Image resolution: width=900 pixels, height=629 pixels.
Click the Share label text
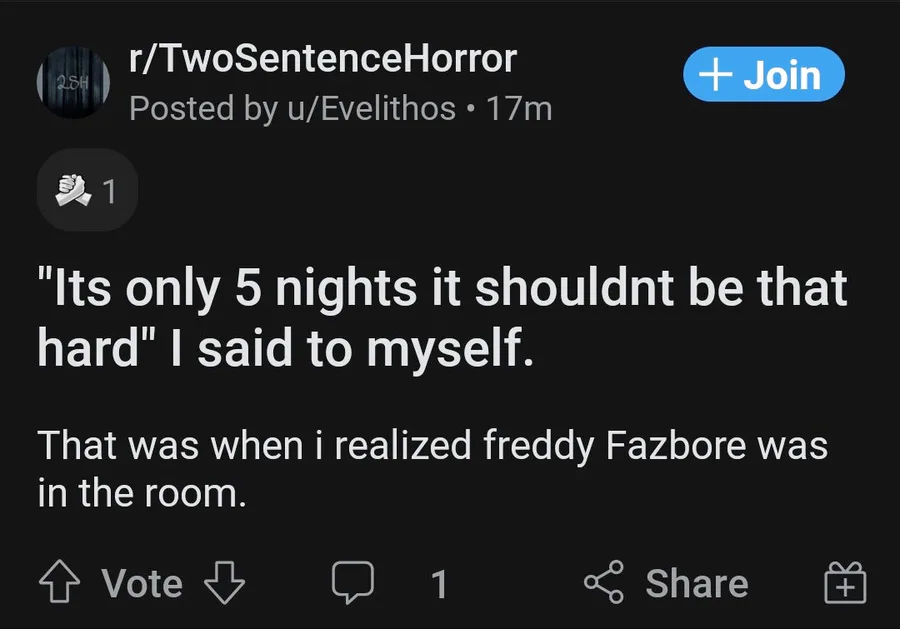click(x=697, y=583)
